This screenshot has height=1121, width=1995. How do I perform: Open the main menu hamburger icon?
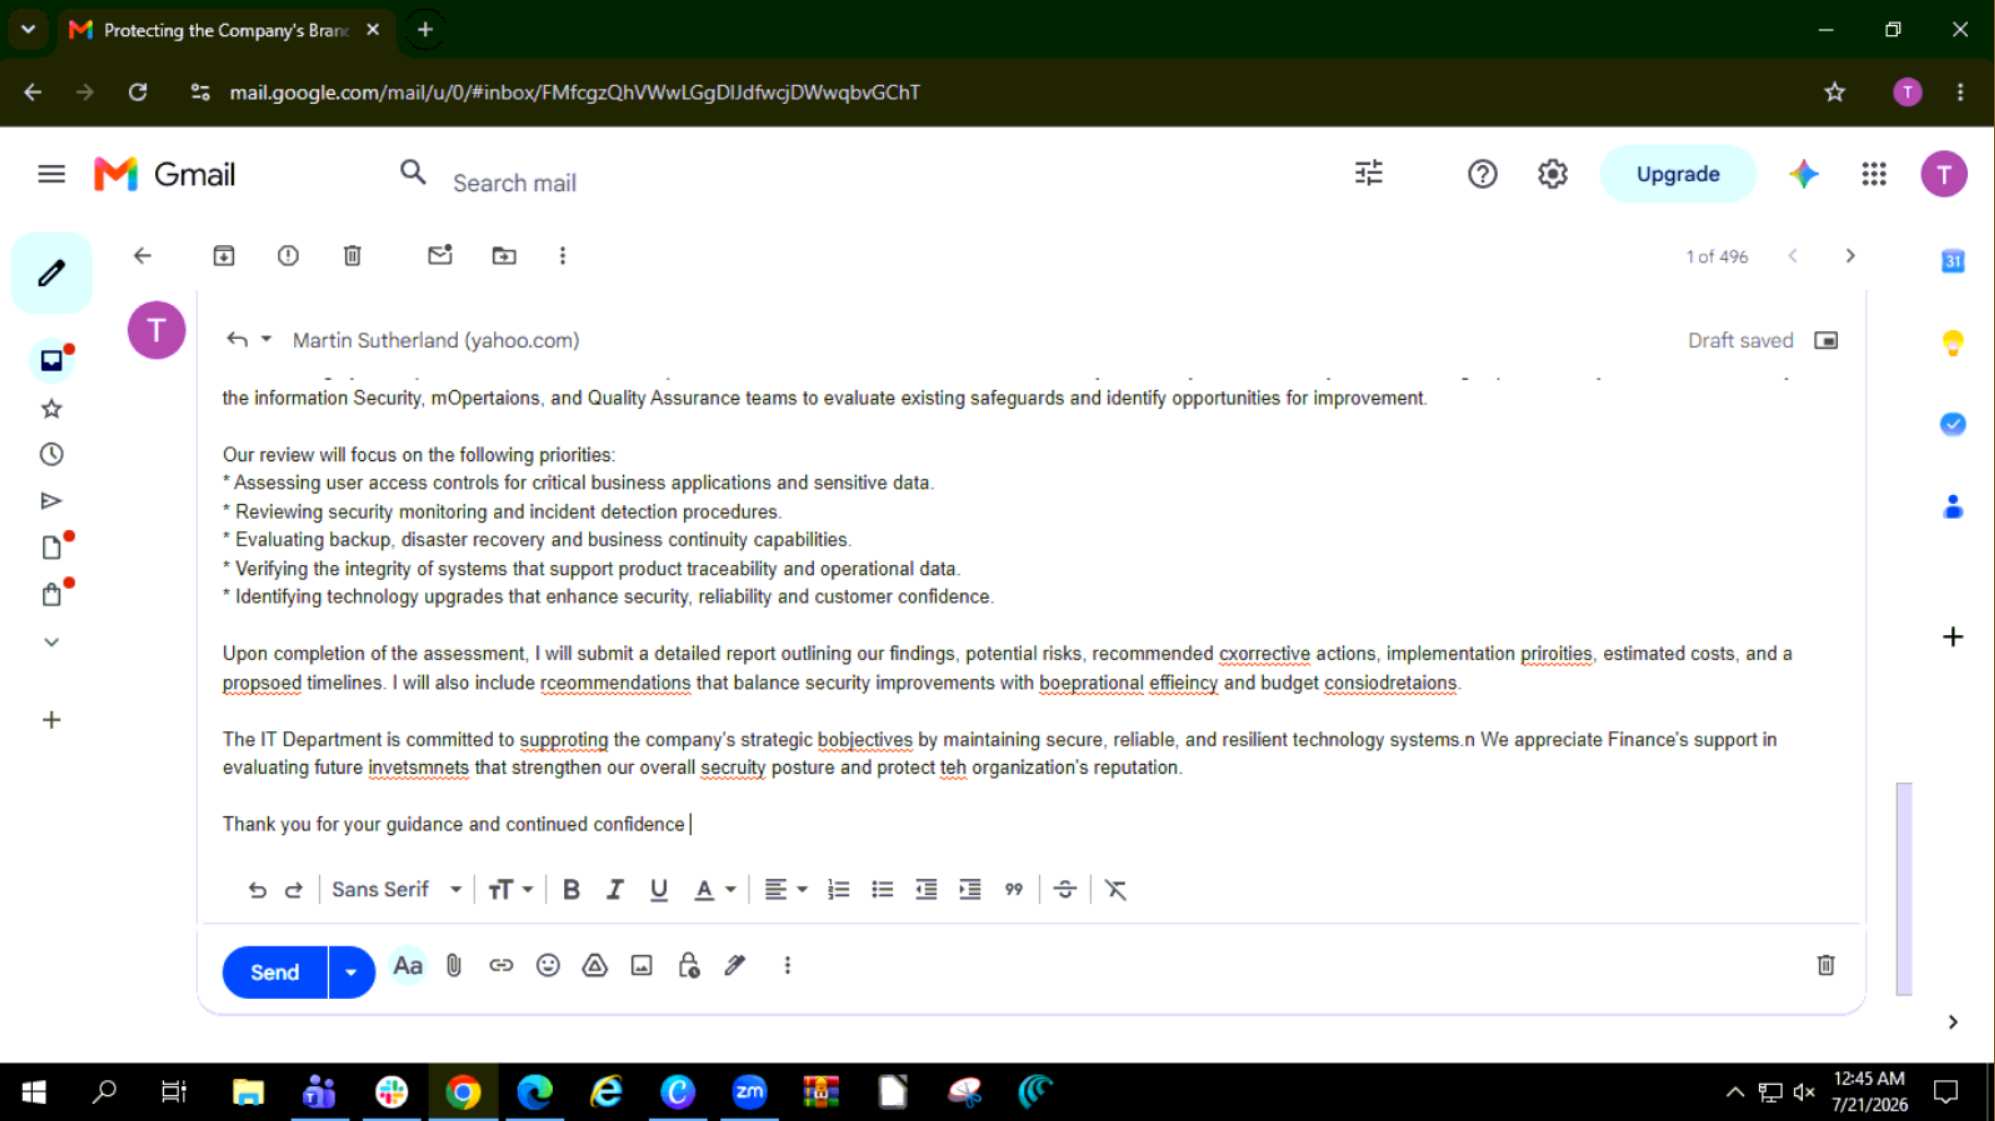pyautogui.click(x=51, y=174)
